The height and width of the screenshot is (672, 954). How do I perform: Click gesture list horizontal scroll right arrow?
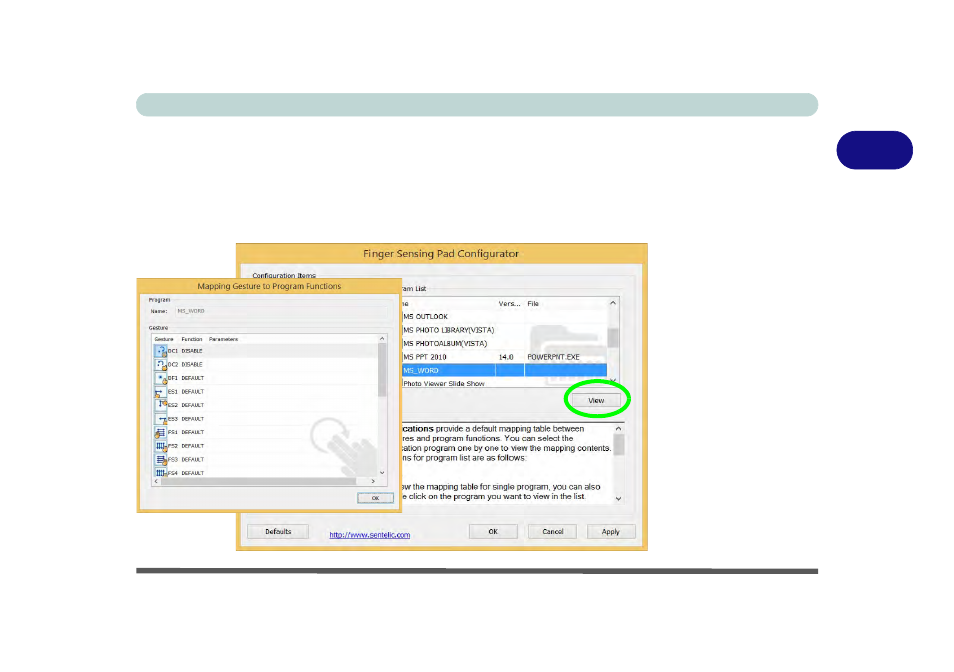click(373, 481)
